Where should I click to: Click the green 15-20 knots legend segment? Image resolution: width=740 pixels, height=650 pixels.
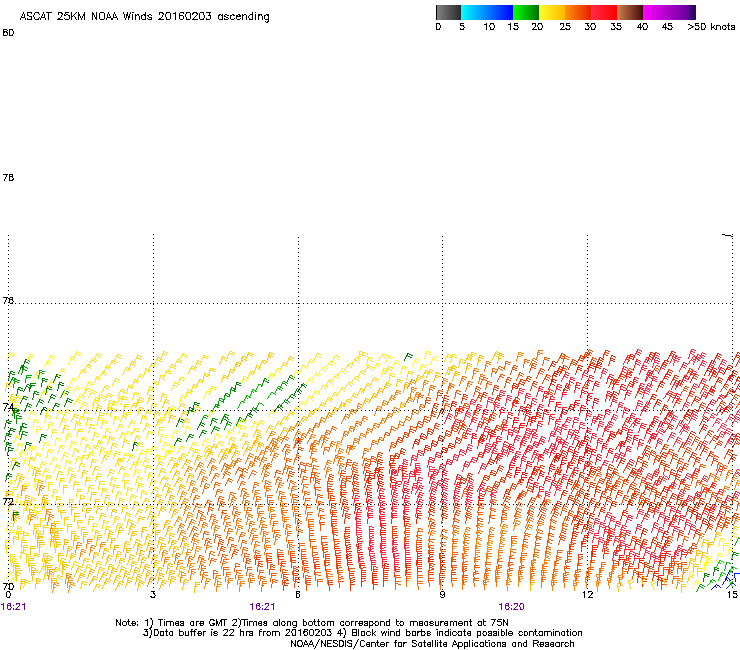pos(526,12)
